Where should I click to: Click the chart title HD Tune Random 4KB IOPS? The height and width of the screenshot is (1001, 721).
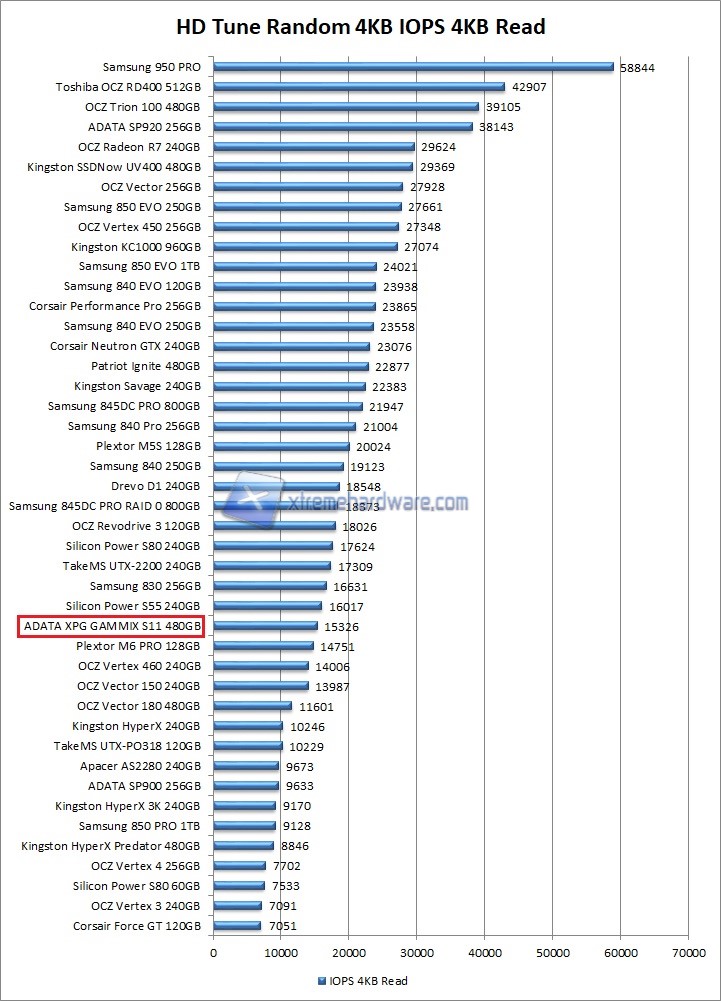pos(361,26)
